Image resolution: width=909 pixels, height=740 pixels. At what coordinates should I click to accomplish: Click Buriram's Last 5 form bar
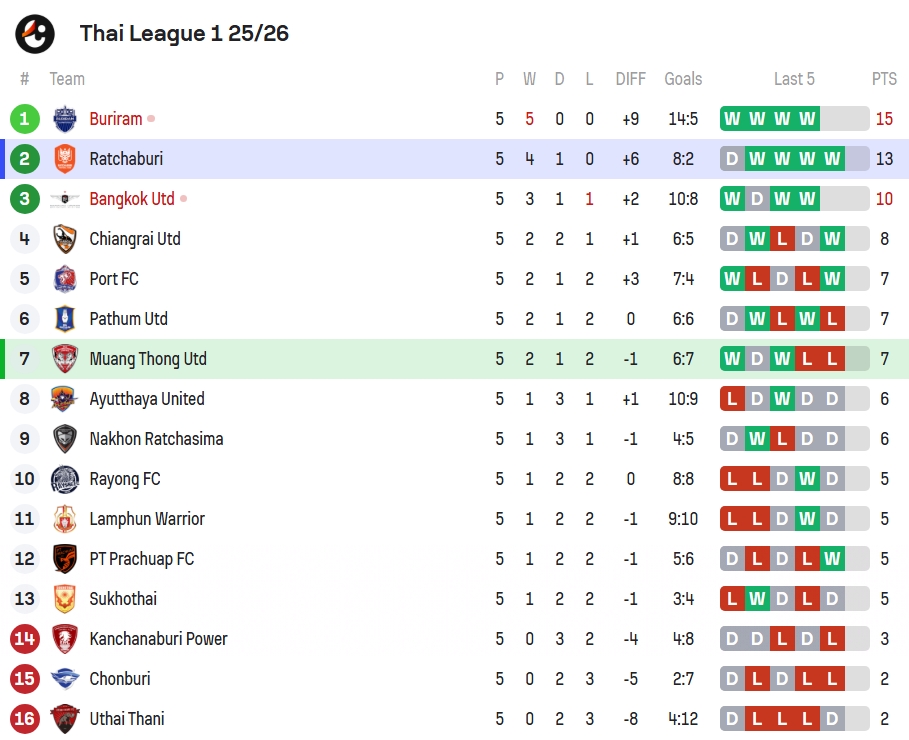coord(794,119)
